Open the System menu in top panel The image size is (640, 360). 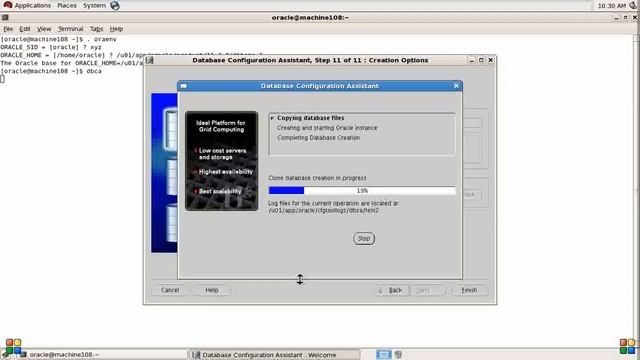point(94,5)
